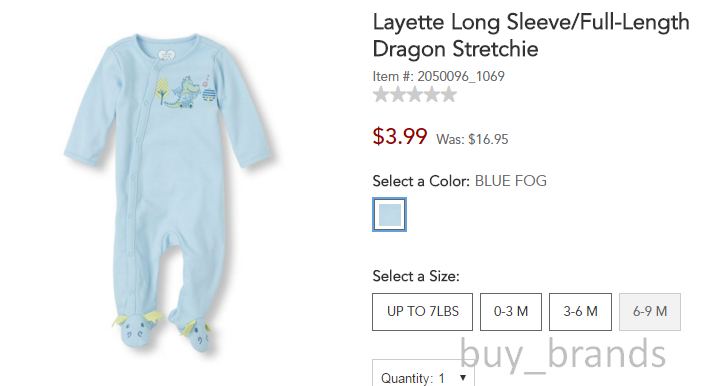Click the item number 2050096_1069
706x386 pixels.
tap(461, 76)
